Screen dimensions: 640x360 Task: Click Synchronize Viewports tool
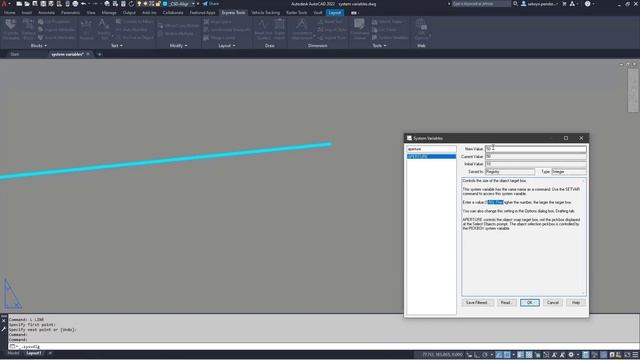(227, 30)
